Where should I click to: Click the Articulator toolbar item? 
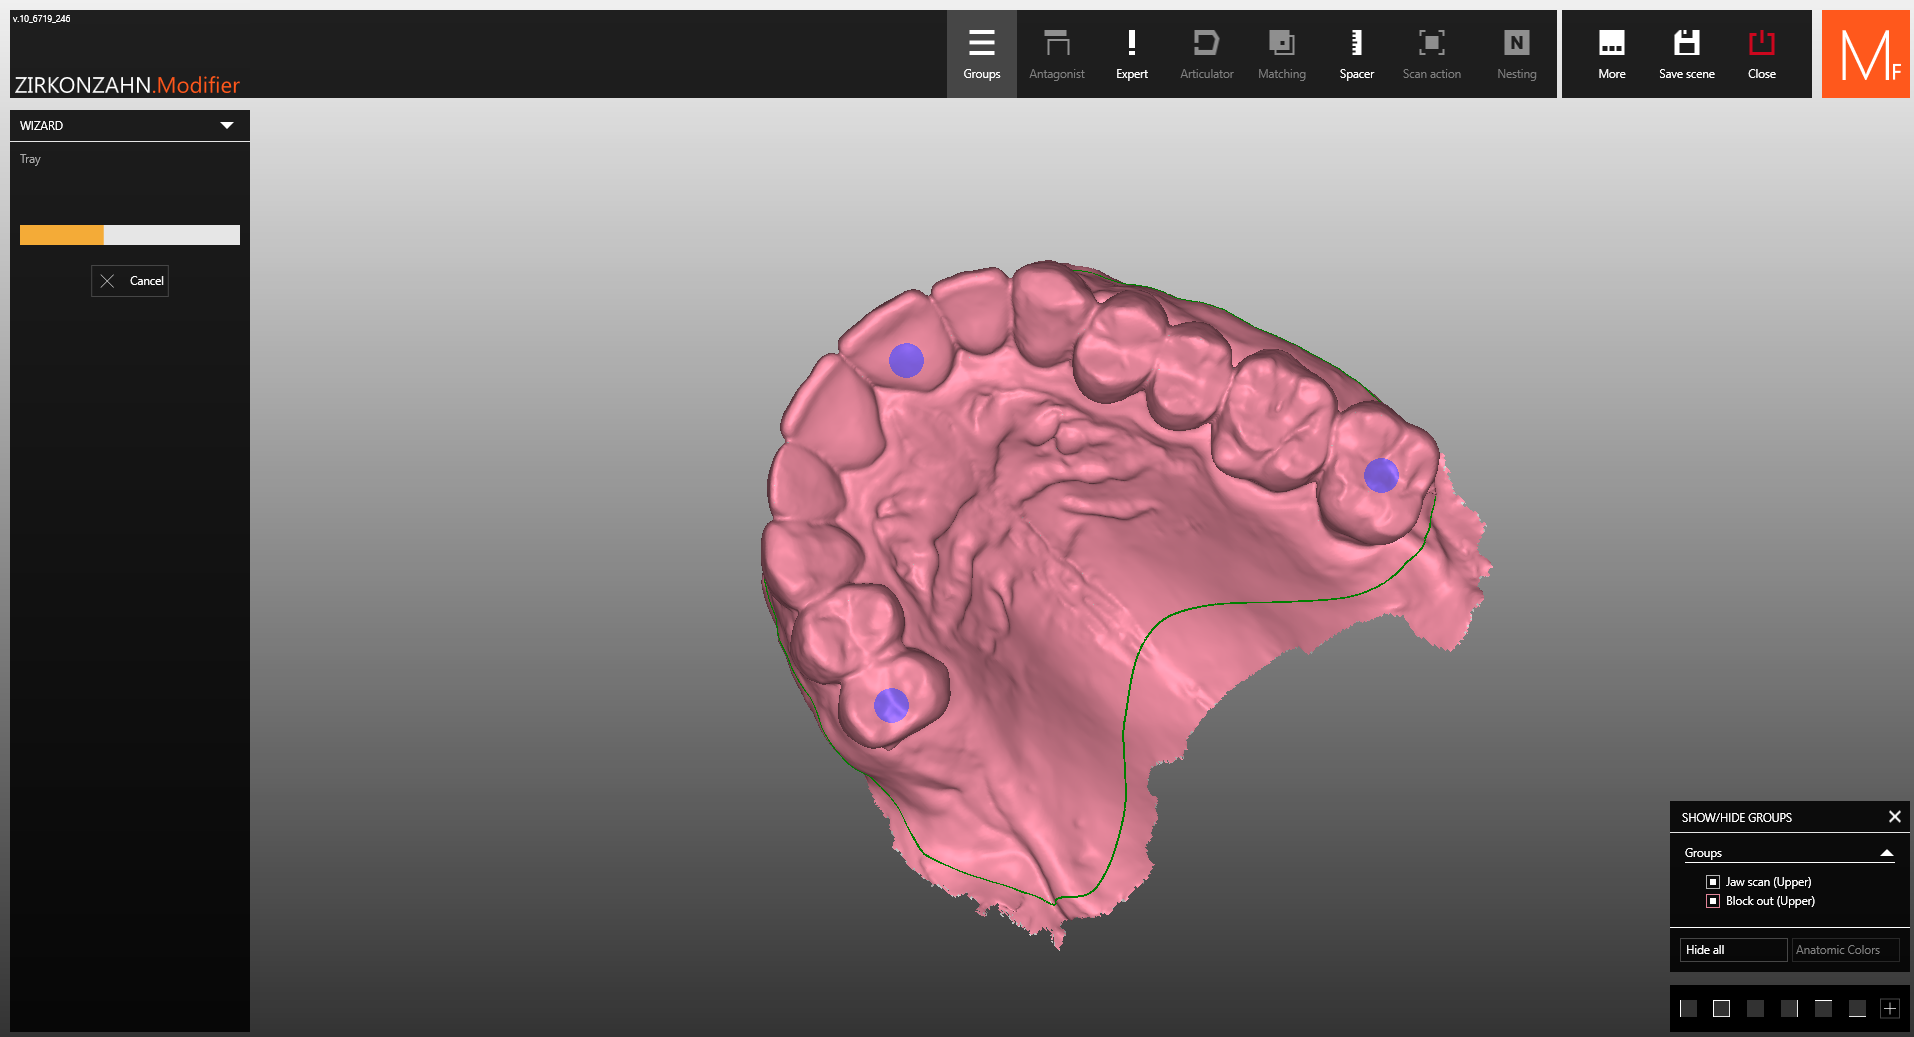click(x=1206, y=54)
